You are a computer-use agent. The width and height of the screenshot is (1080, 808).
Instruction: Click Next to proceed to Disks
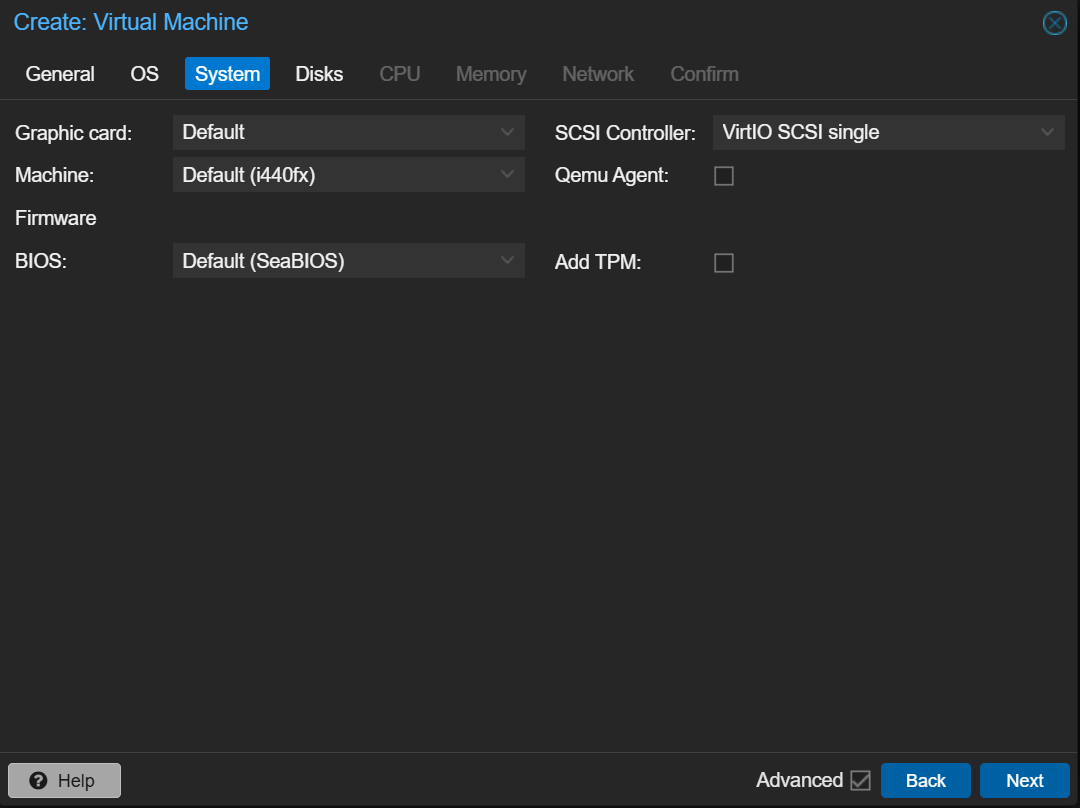click(1024, 781)
